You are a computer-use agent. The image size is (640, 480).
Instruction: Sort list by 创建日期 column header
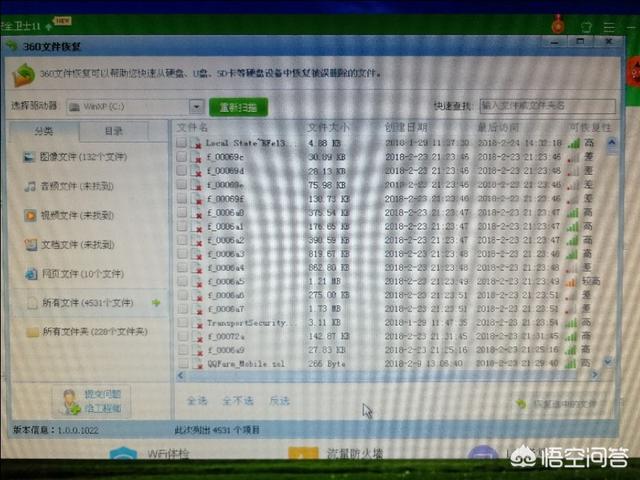405,128
